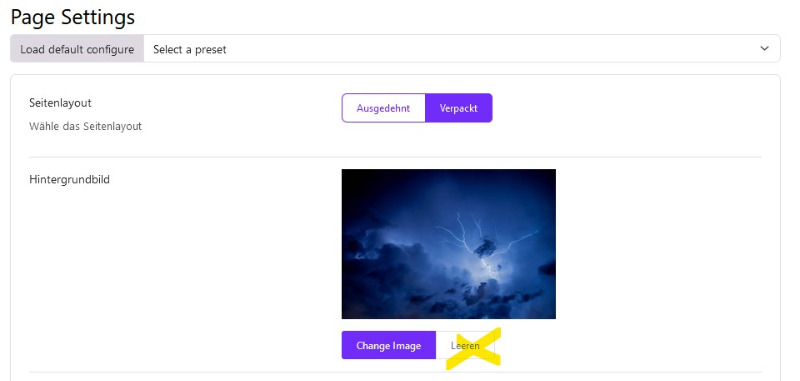
Task: Click the Wähle das Seitenlayout description text
Action: coord(85,126)
